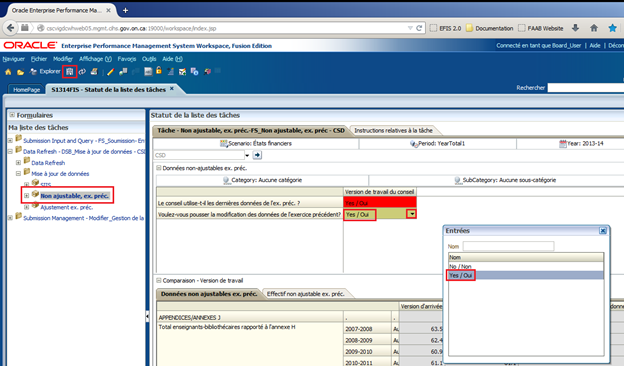The image size is (624, 367).
Task: Switch to Effectif non ajustable ex. préc. tab
Action: click(305, 294)
